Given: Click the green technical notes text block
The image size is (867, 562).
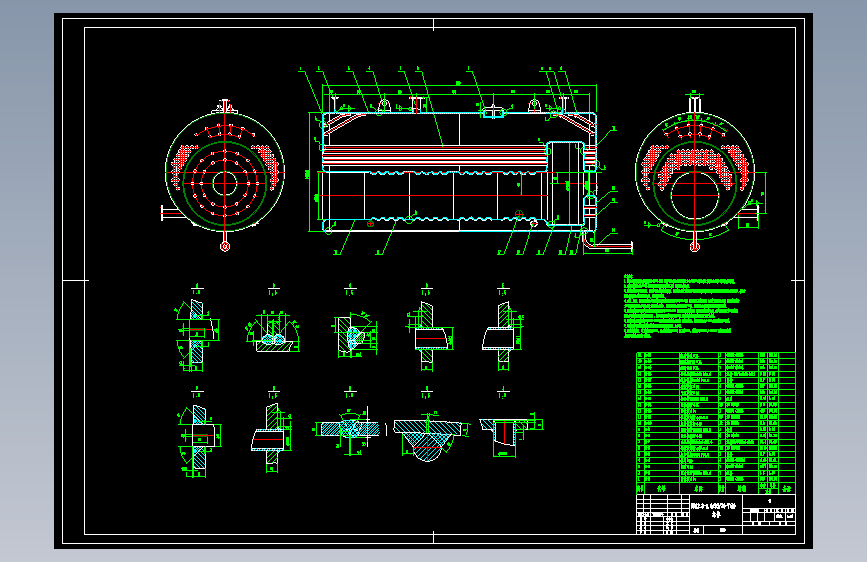Looking at the screenshot, I should coord(685,306).
